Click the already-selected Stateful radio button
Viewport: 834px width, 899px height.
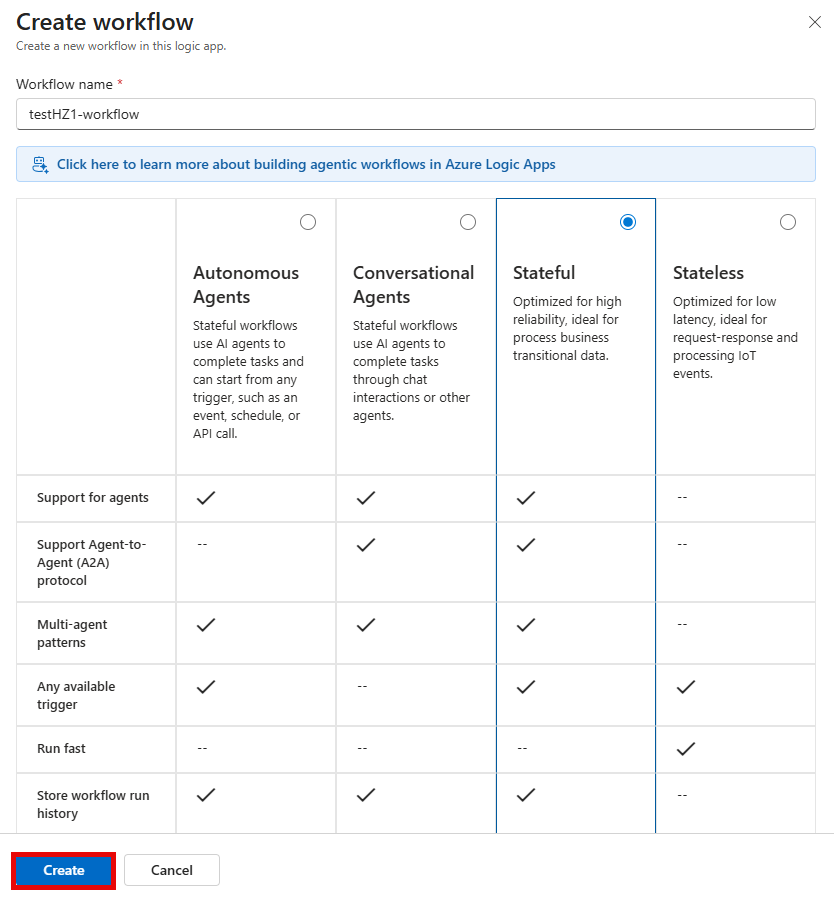coord(628,222)
